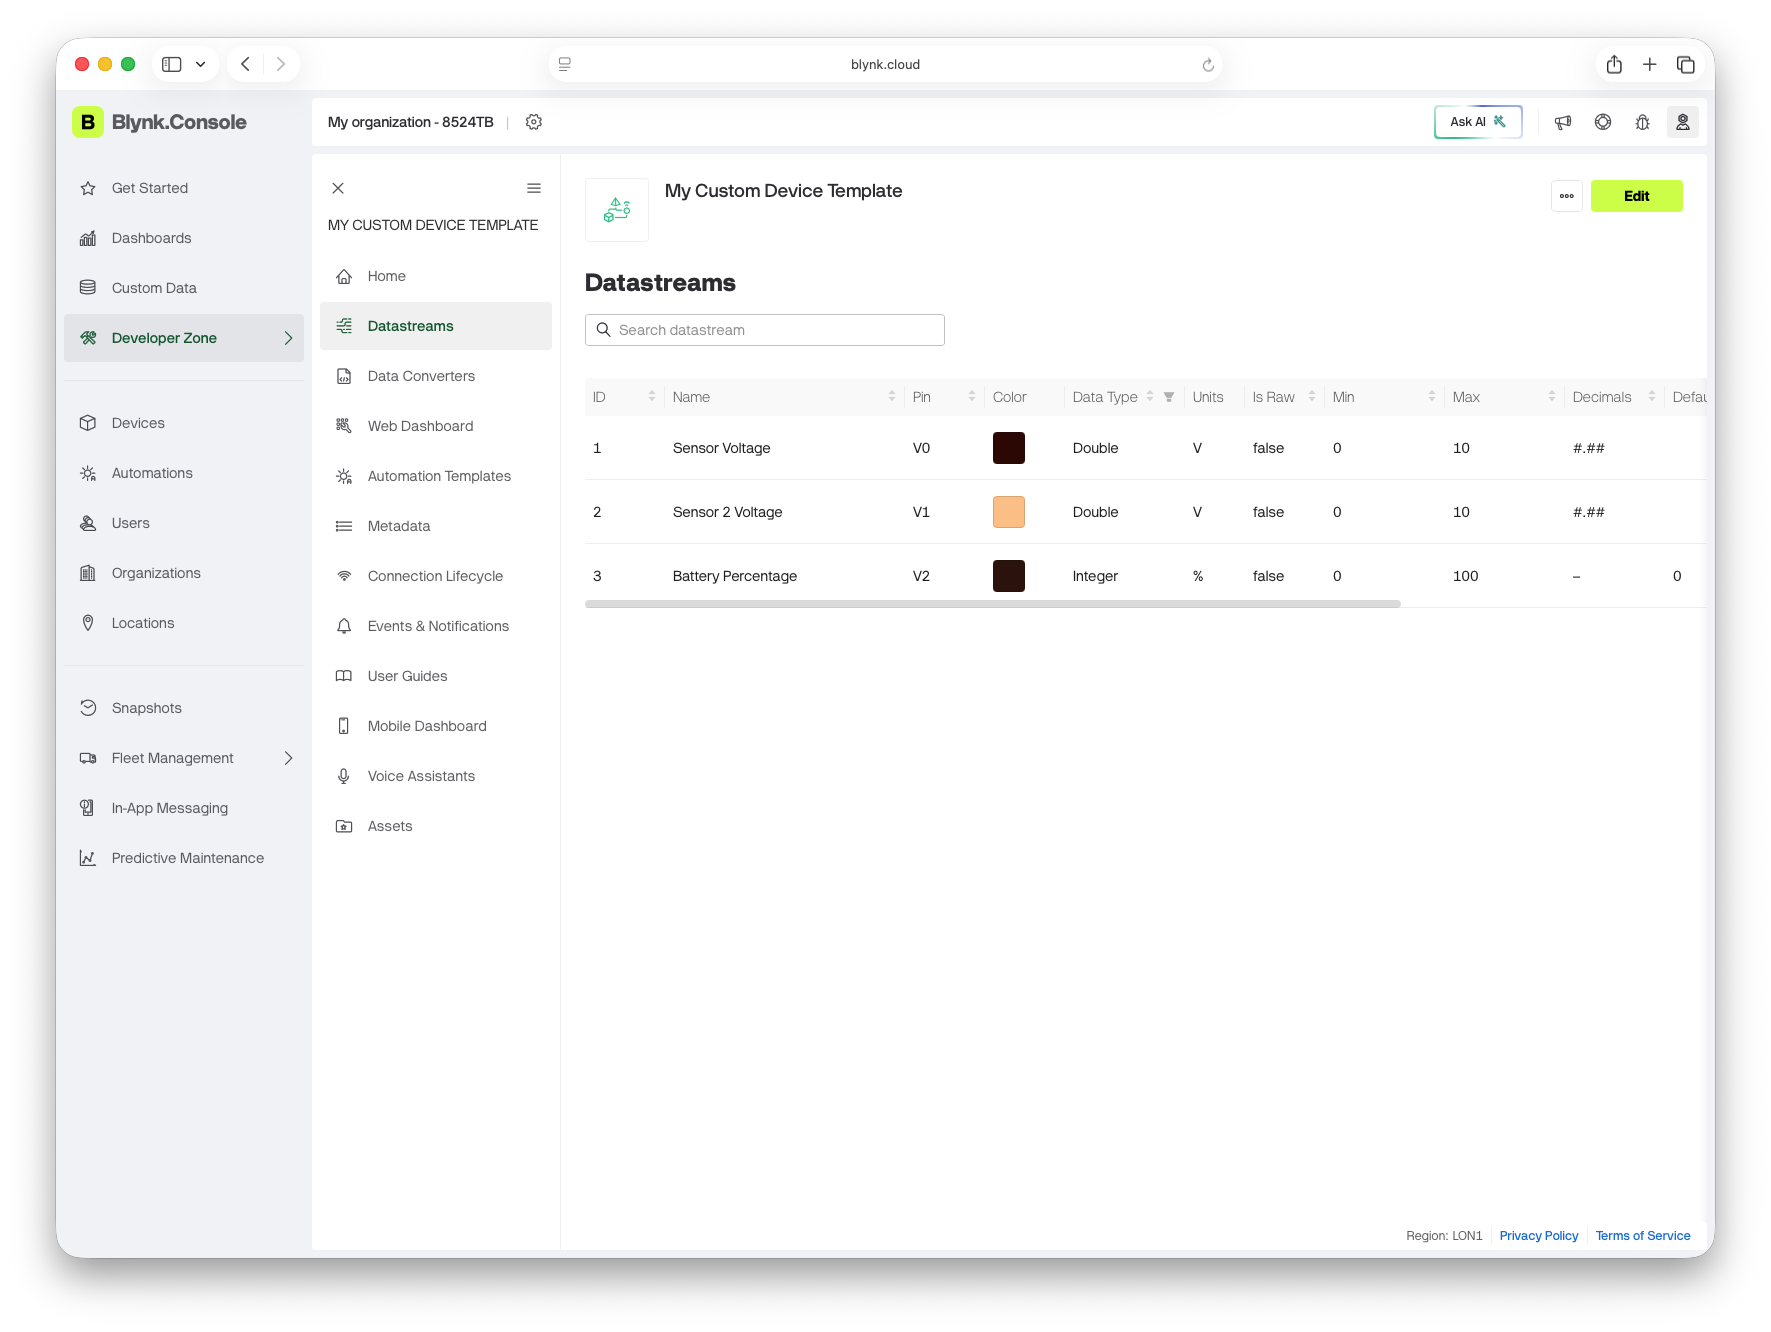The image size is (1771, 1332).
Task: Click "Battery Percentage" row name
Action: pyautogui.click(x=735, y=576)
